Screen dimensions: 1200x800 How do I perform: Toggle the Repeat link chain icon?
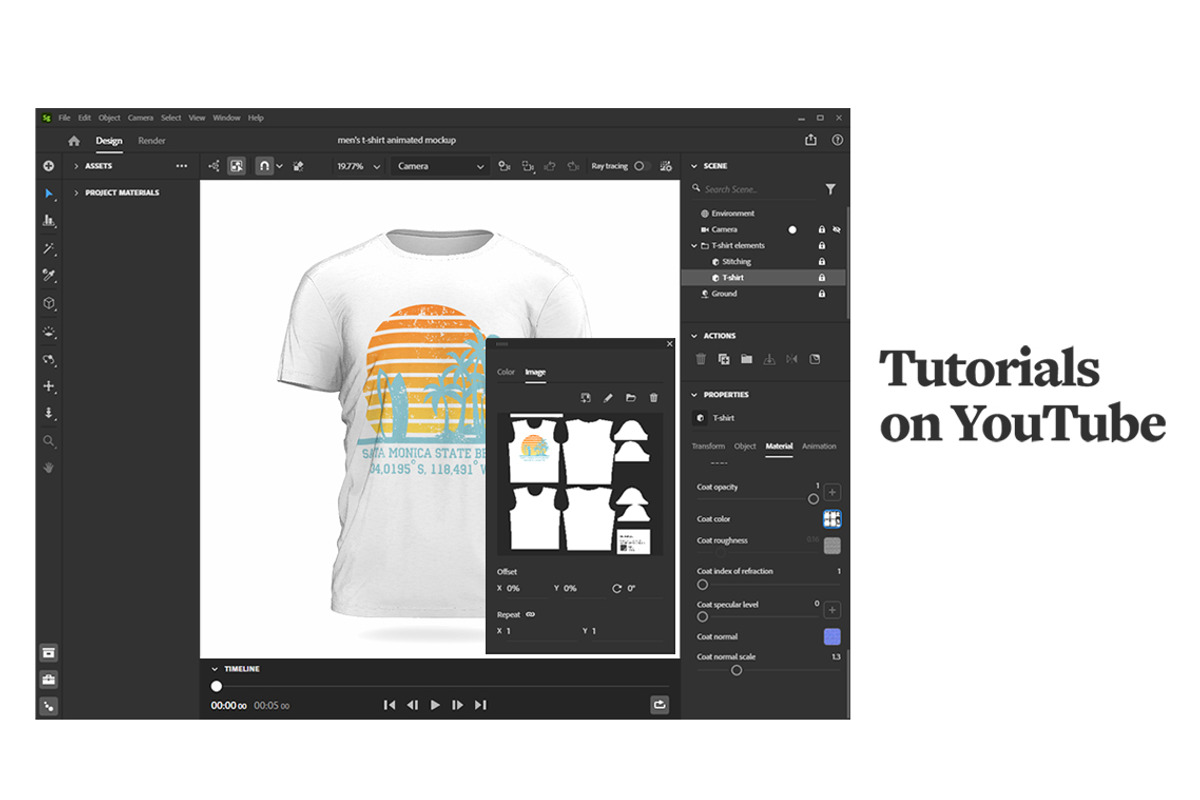(531, 614)
